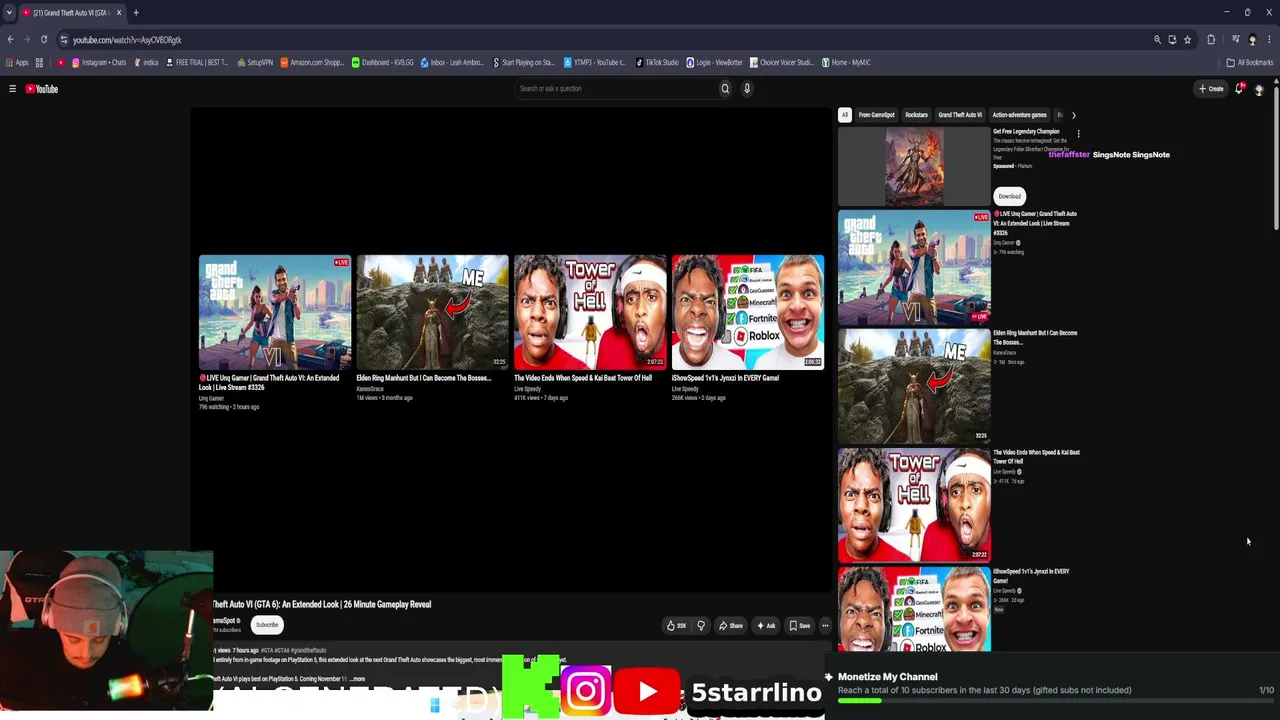Show more filter chips with right chevron
The image size is (1280, 720).
[1074, 115]
